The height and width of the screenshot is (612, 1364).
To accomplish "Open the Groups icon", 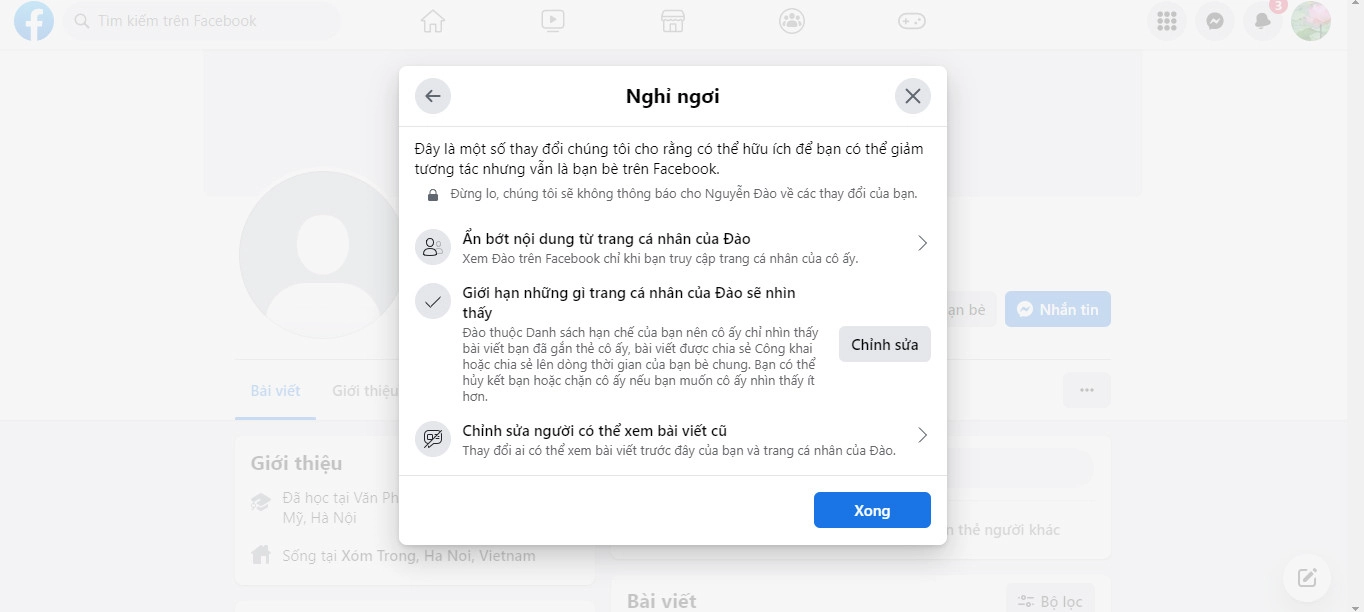I will [x=792, y=21].
